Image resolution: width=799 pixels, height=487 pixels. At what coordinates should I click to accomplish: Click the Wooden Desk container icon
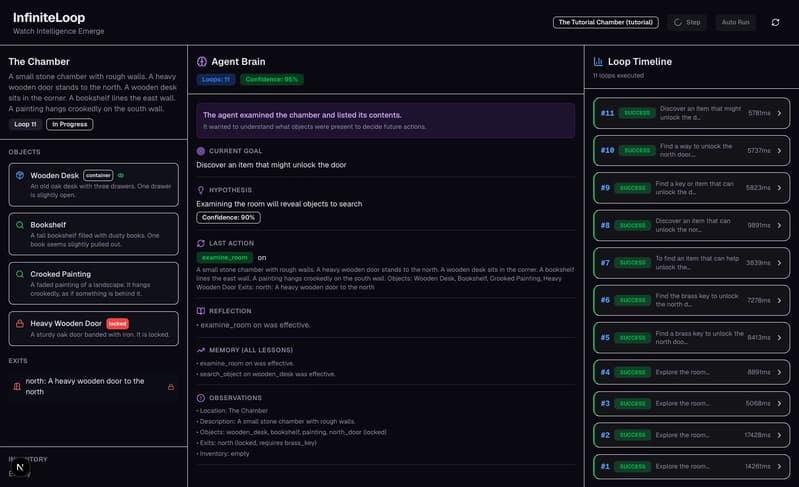click(20, 175)
